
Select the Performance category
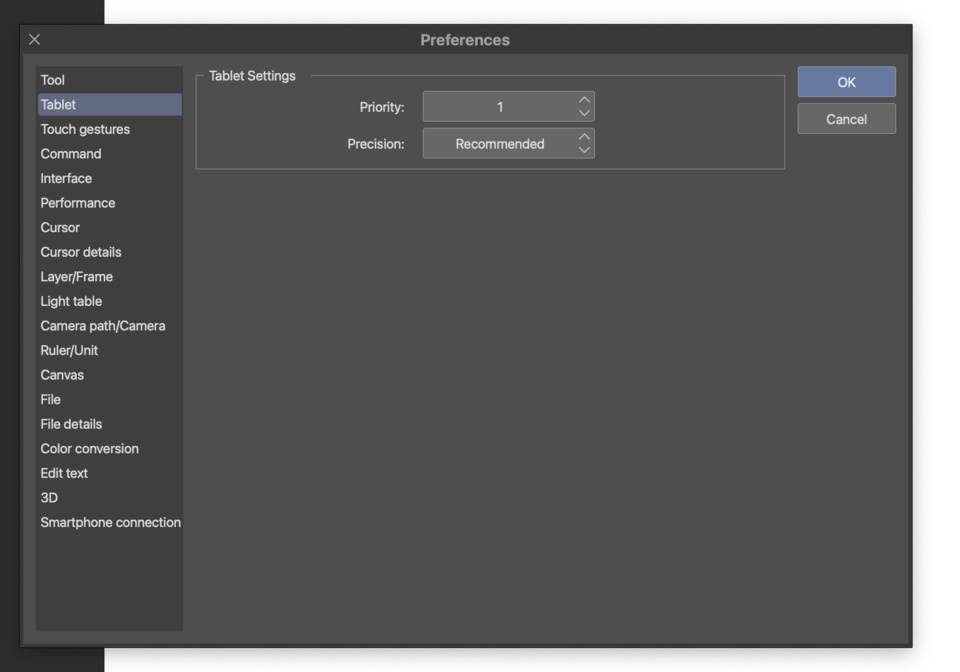[77, 202]
